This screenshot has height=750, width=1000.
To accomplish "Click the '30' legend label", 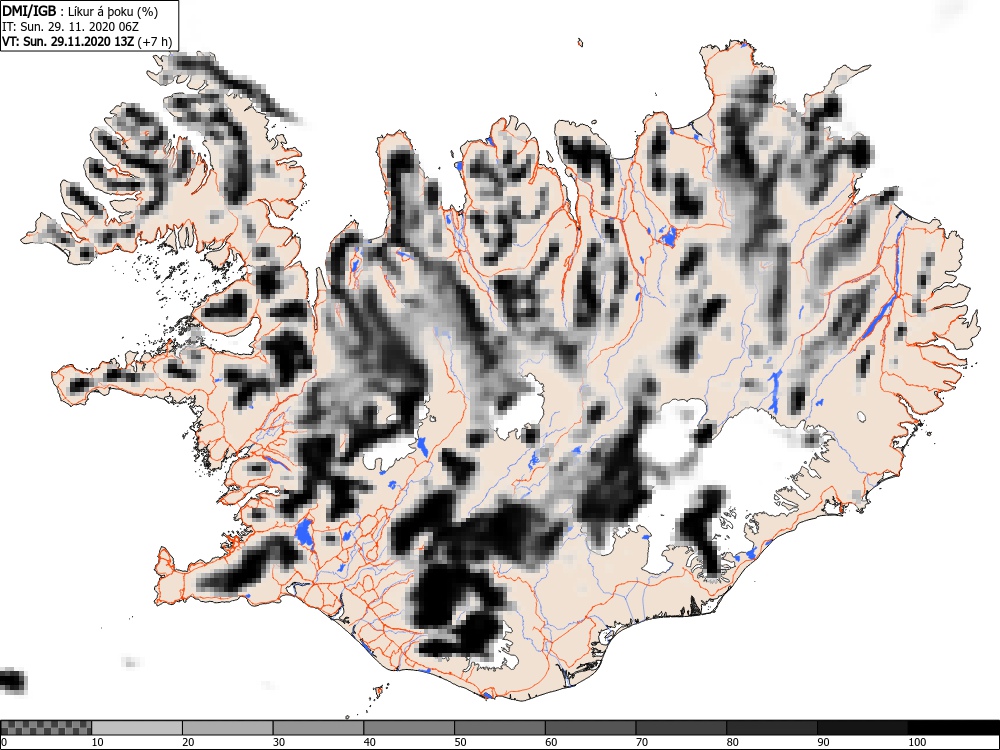I will click(279, 742).
